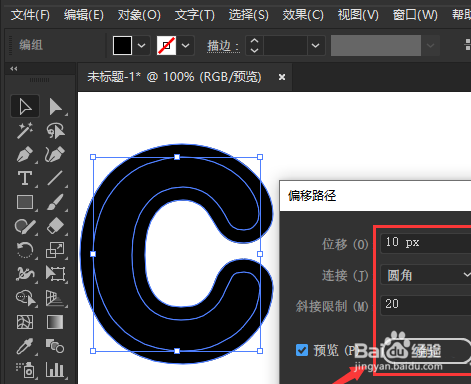The width and height of the screenshot is (471, 384).
Task: Select the Scale tool
Action: click(x=55, y=250)
